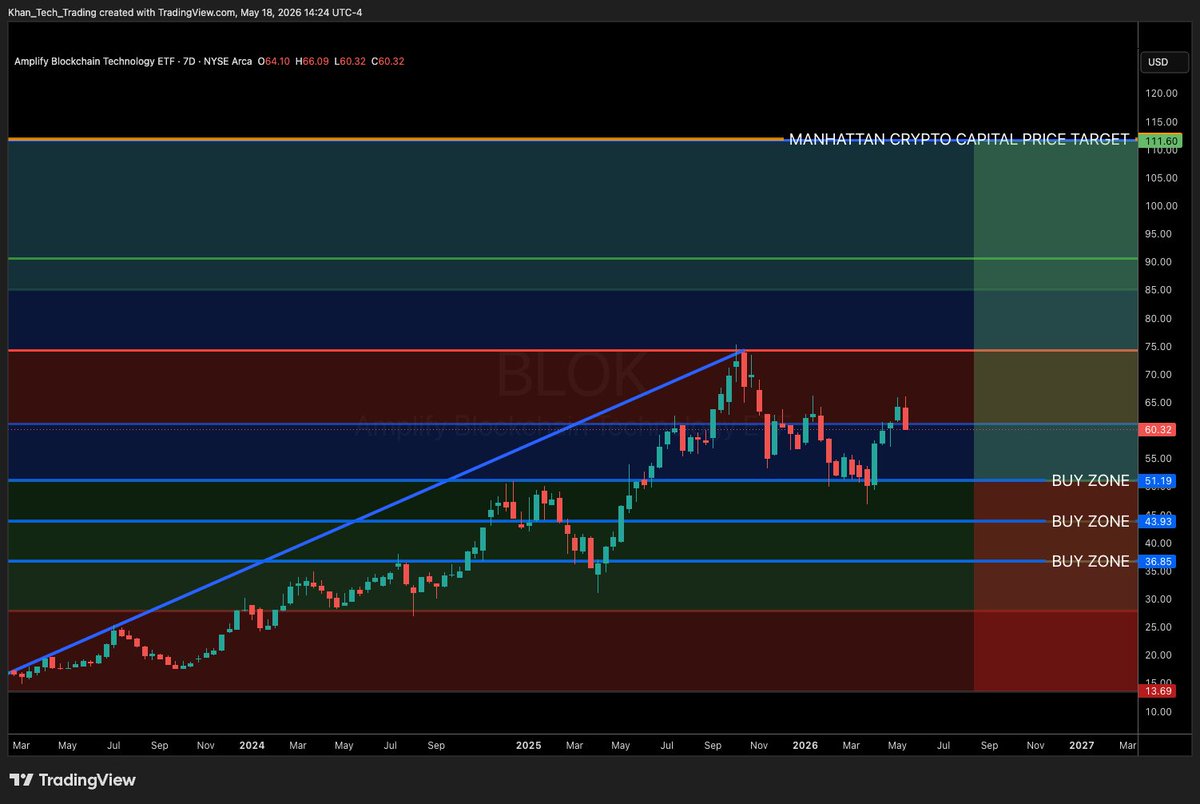Select the Manhattan Crypto Capital Price Target label
The width and height of the screenshot is (1200, 804).
click(x=959, y=140)
